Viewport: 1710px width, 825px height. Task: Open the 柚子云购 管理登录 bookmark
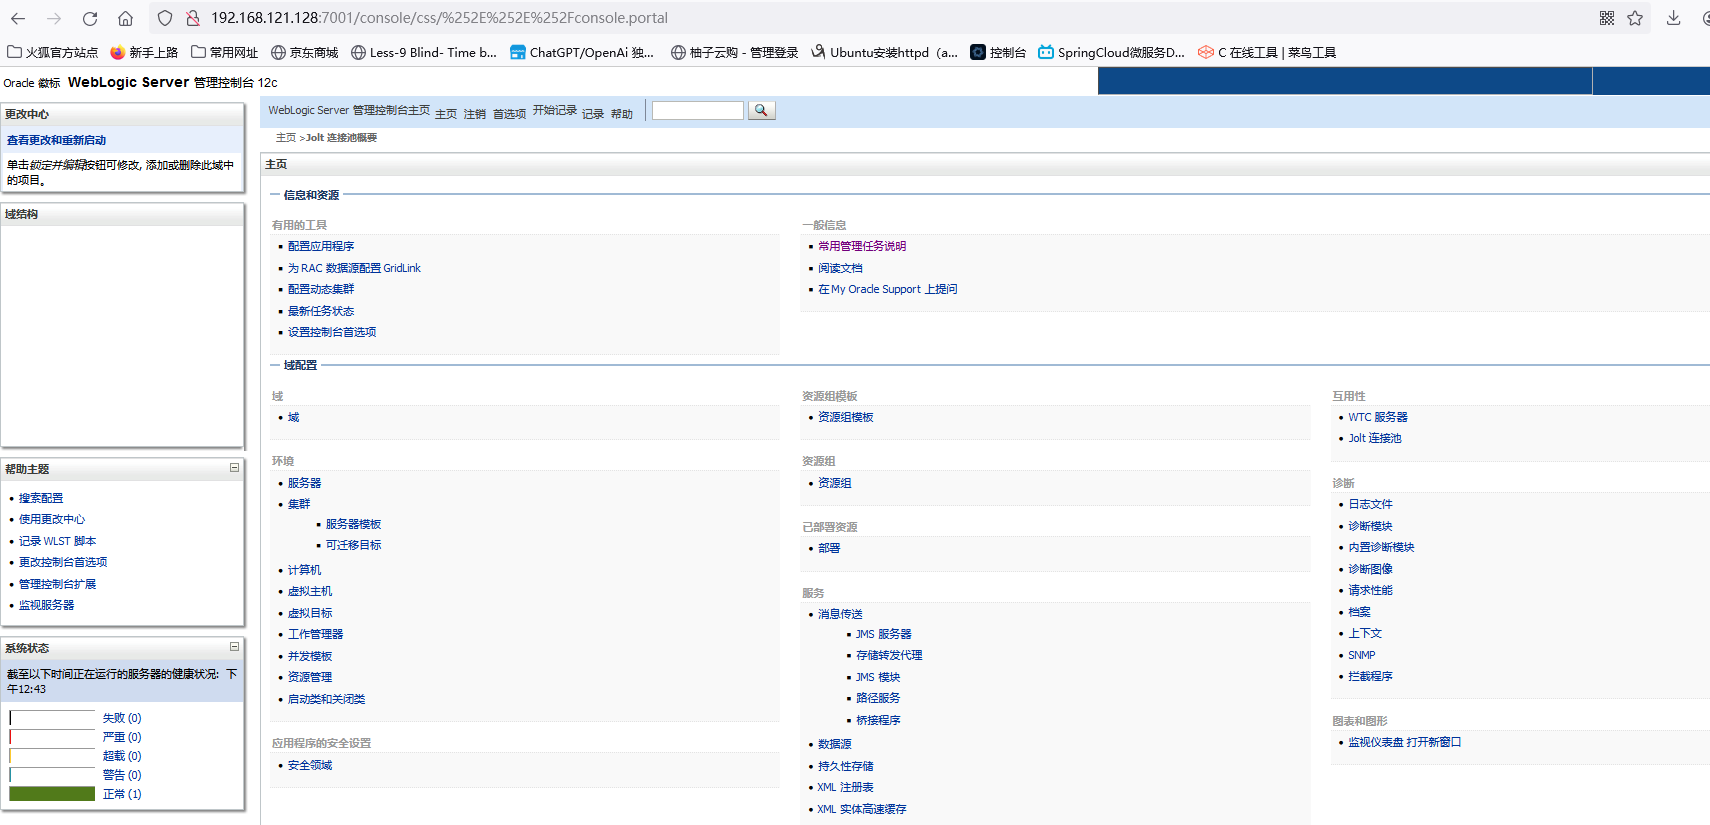734,52
